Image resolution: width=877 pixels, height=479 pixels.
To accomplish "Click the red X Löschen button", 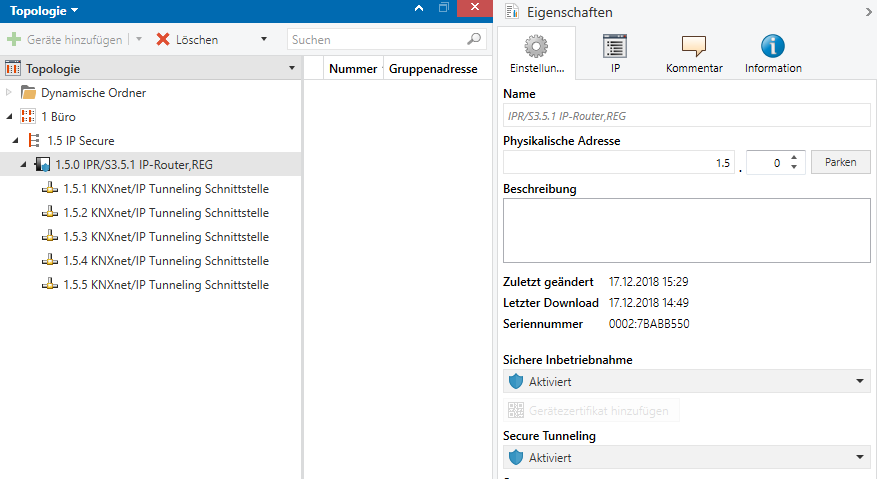I will tap(187, 40).
